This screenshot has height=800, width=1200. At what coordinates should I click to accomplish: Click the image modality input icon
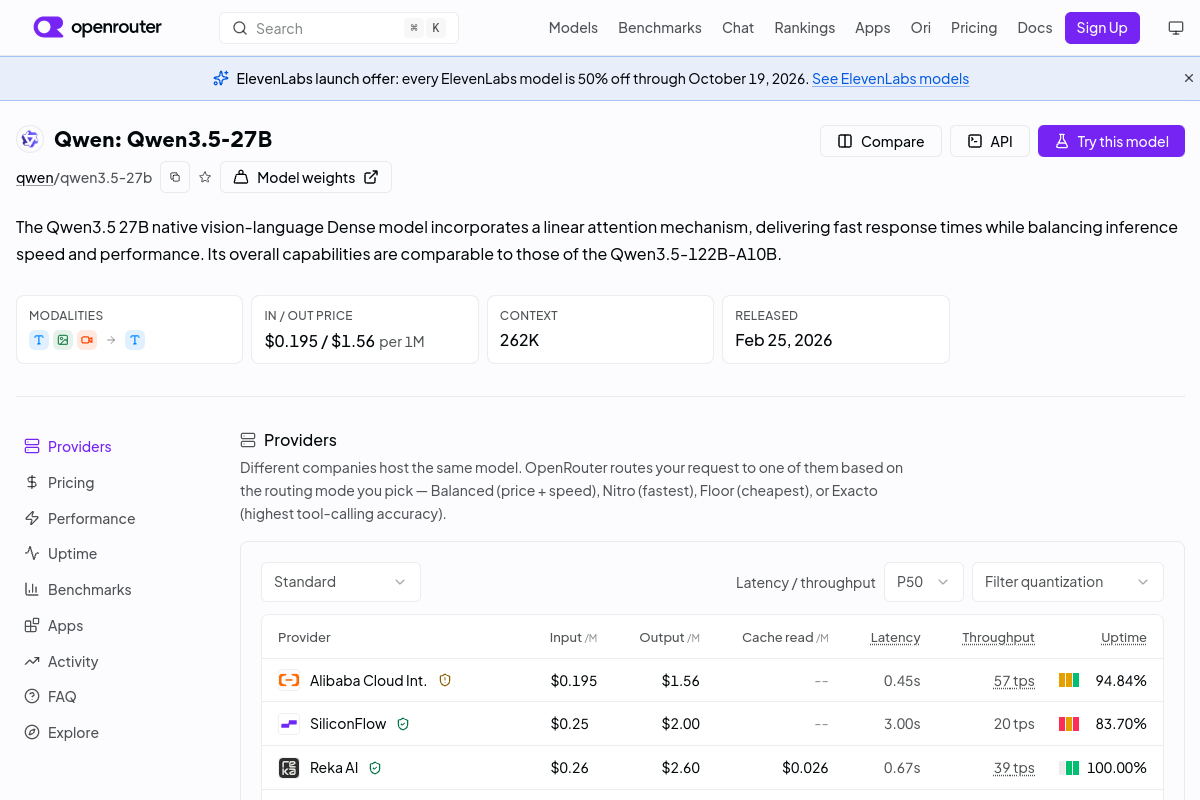(x=63, y=340)
